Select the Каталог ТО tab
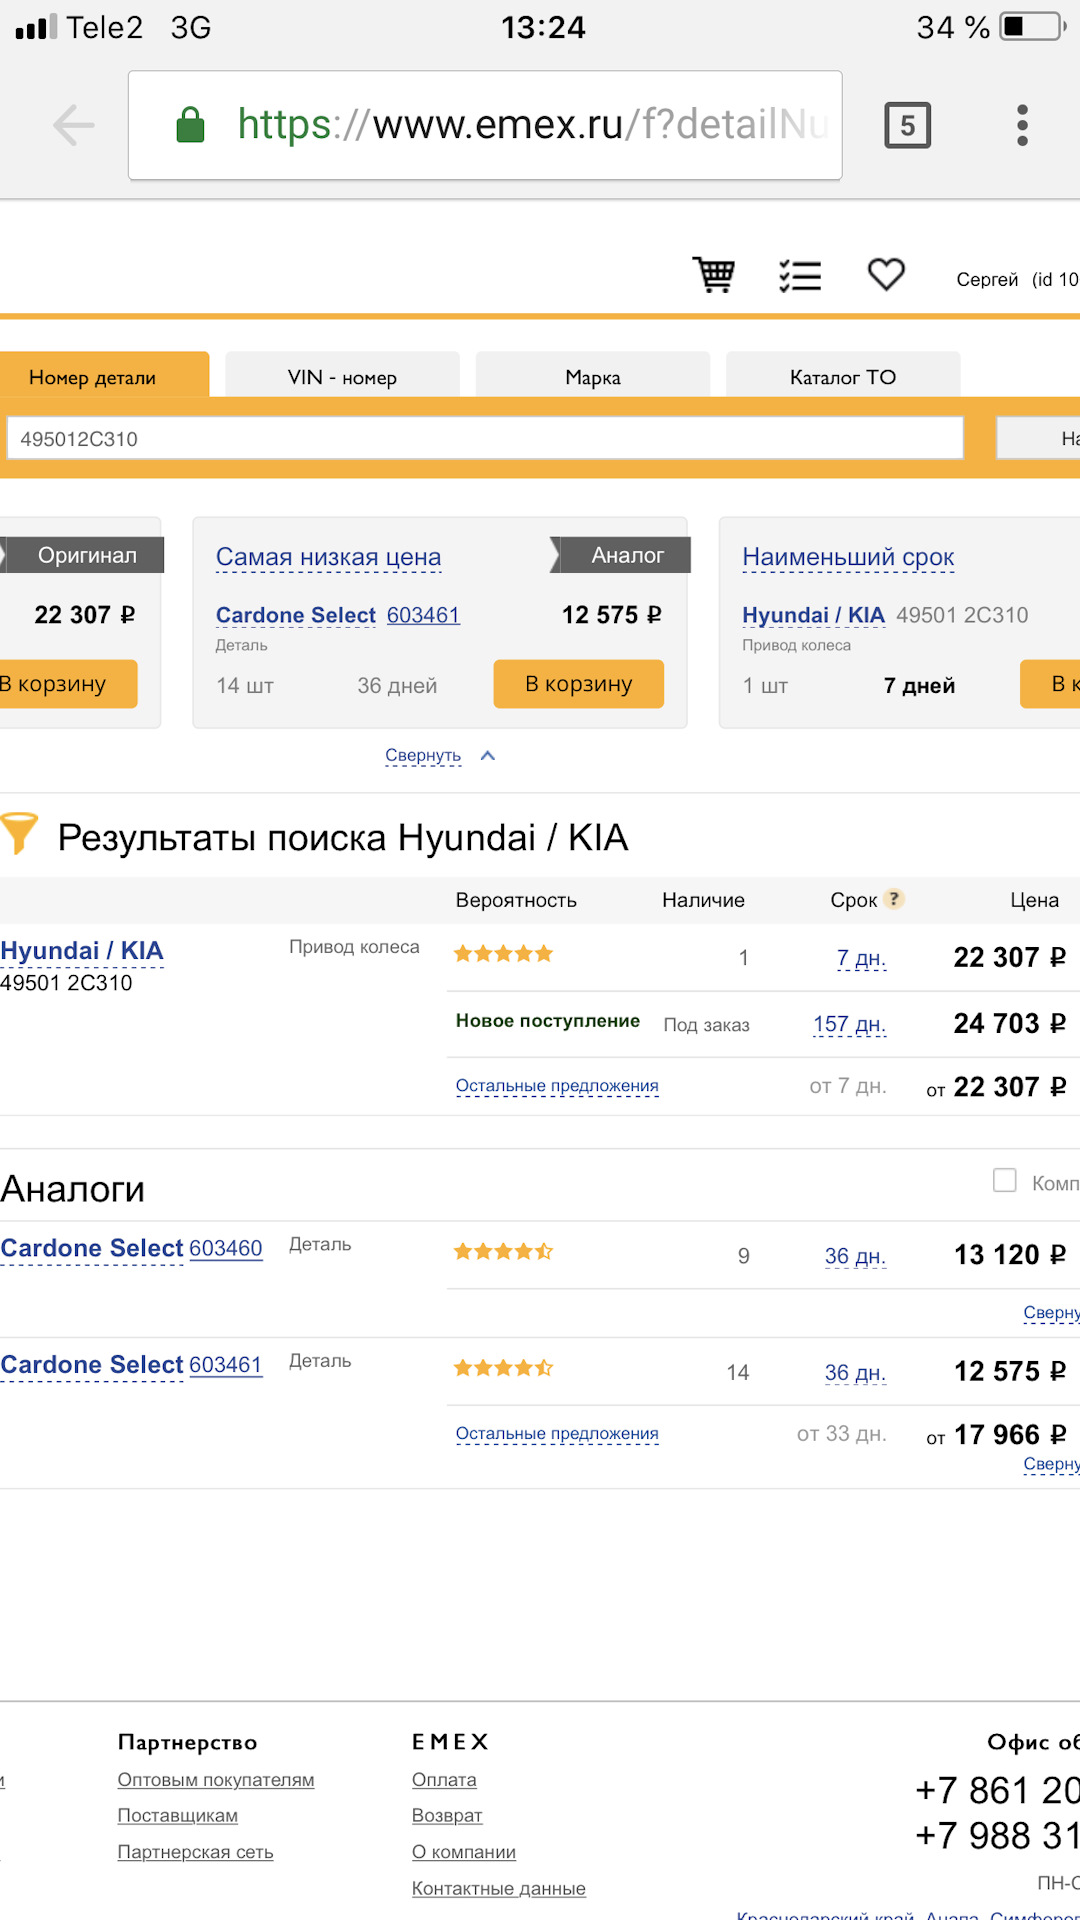This screenshot has width=1080, height=1920. click(x=842, y=377)
